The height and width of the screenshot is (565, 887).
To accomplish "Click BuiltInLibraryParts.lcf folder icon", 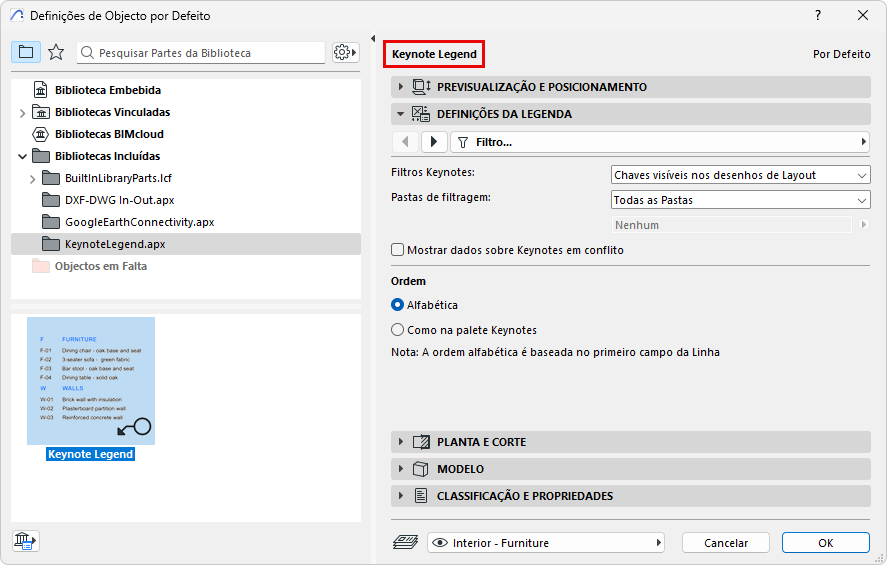I will tap(51, 178).
